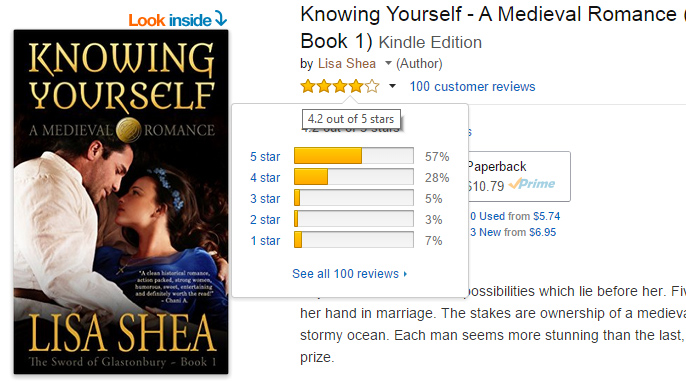Screen dimensions: 686x382
Task: Click the 4 star 28% rating bar
Action: coord(354,177)
